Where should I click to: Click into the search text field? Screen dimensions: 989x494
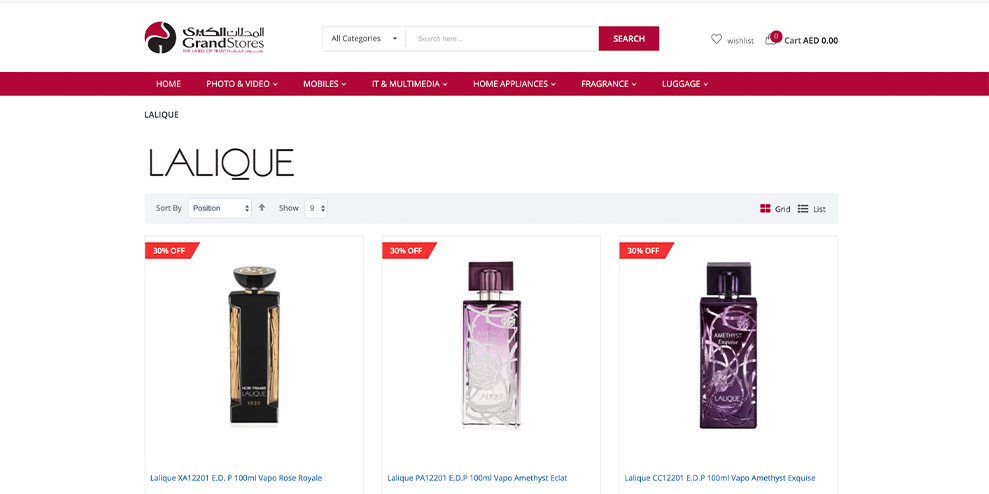point(502,38)
